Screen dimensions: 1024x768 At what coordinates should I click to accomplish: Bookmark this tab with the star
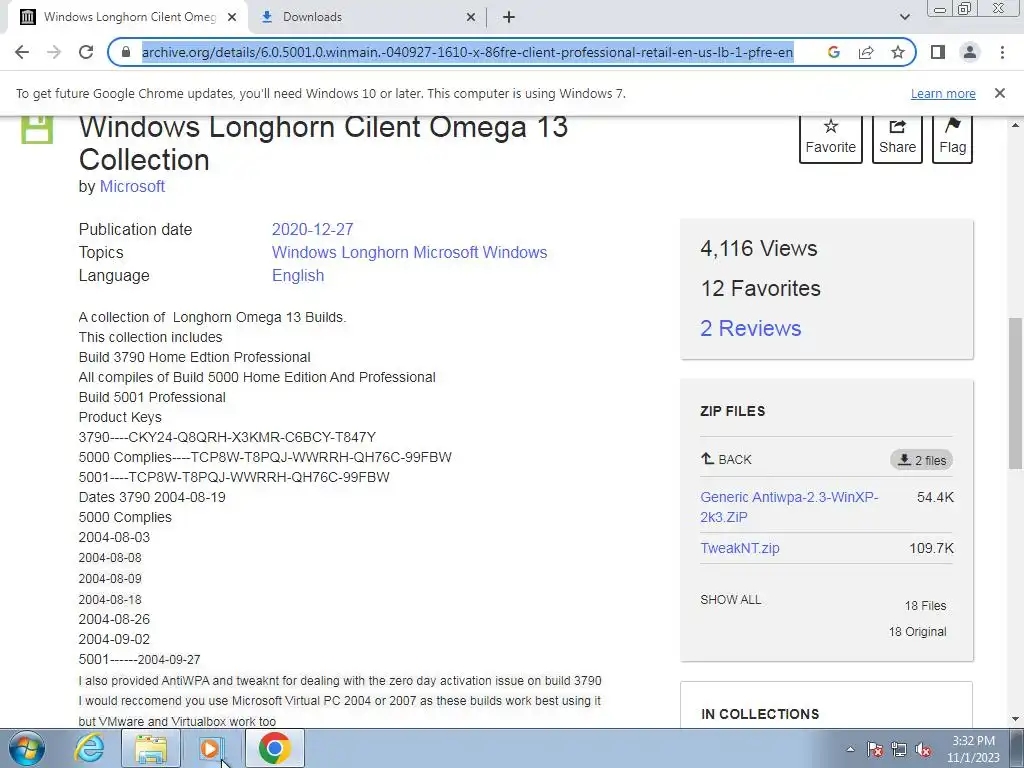tap(898, 52)
